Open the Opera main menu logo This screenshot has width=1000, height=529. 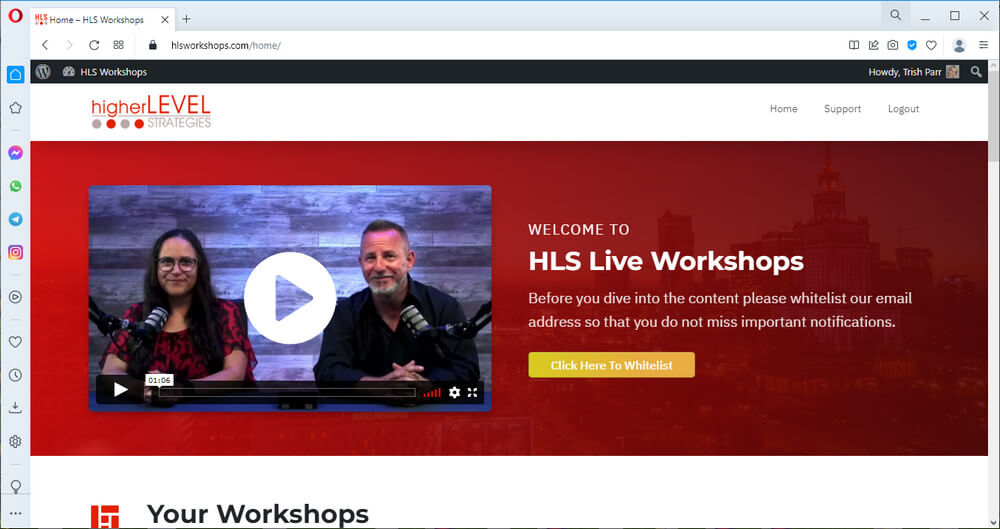point(15,16)
